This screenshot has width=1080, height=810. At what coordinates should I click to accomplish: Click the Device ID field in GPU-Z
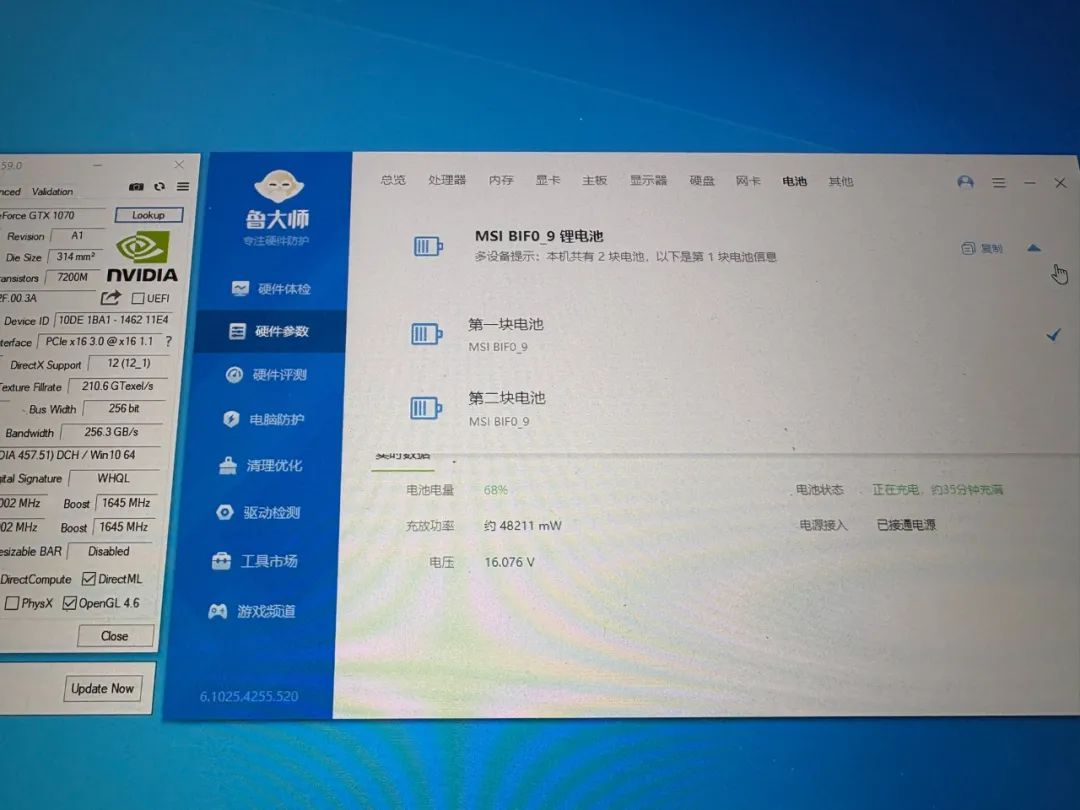112,320
